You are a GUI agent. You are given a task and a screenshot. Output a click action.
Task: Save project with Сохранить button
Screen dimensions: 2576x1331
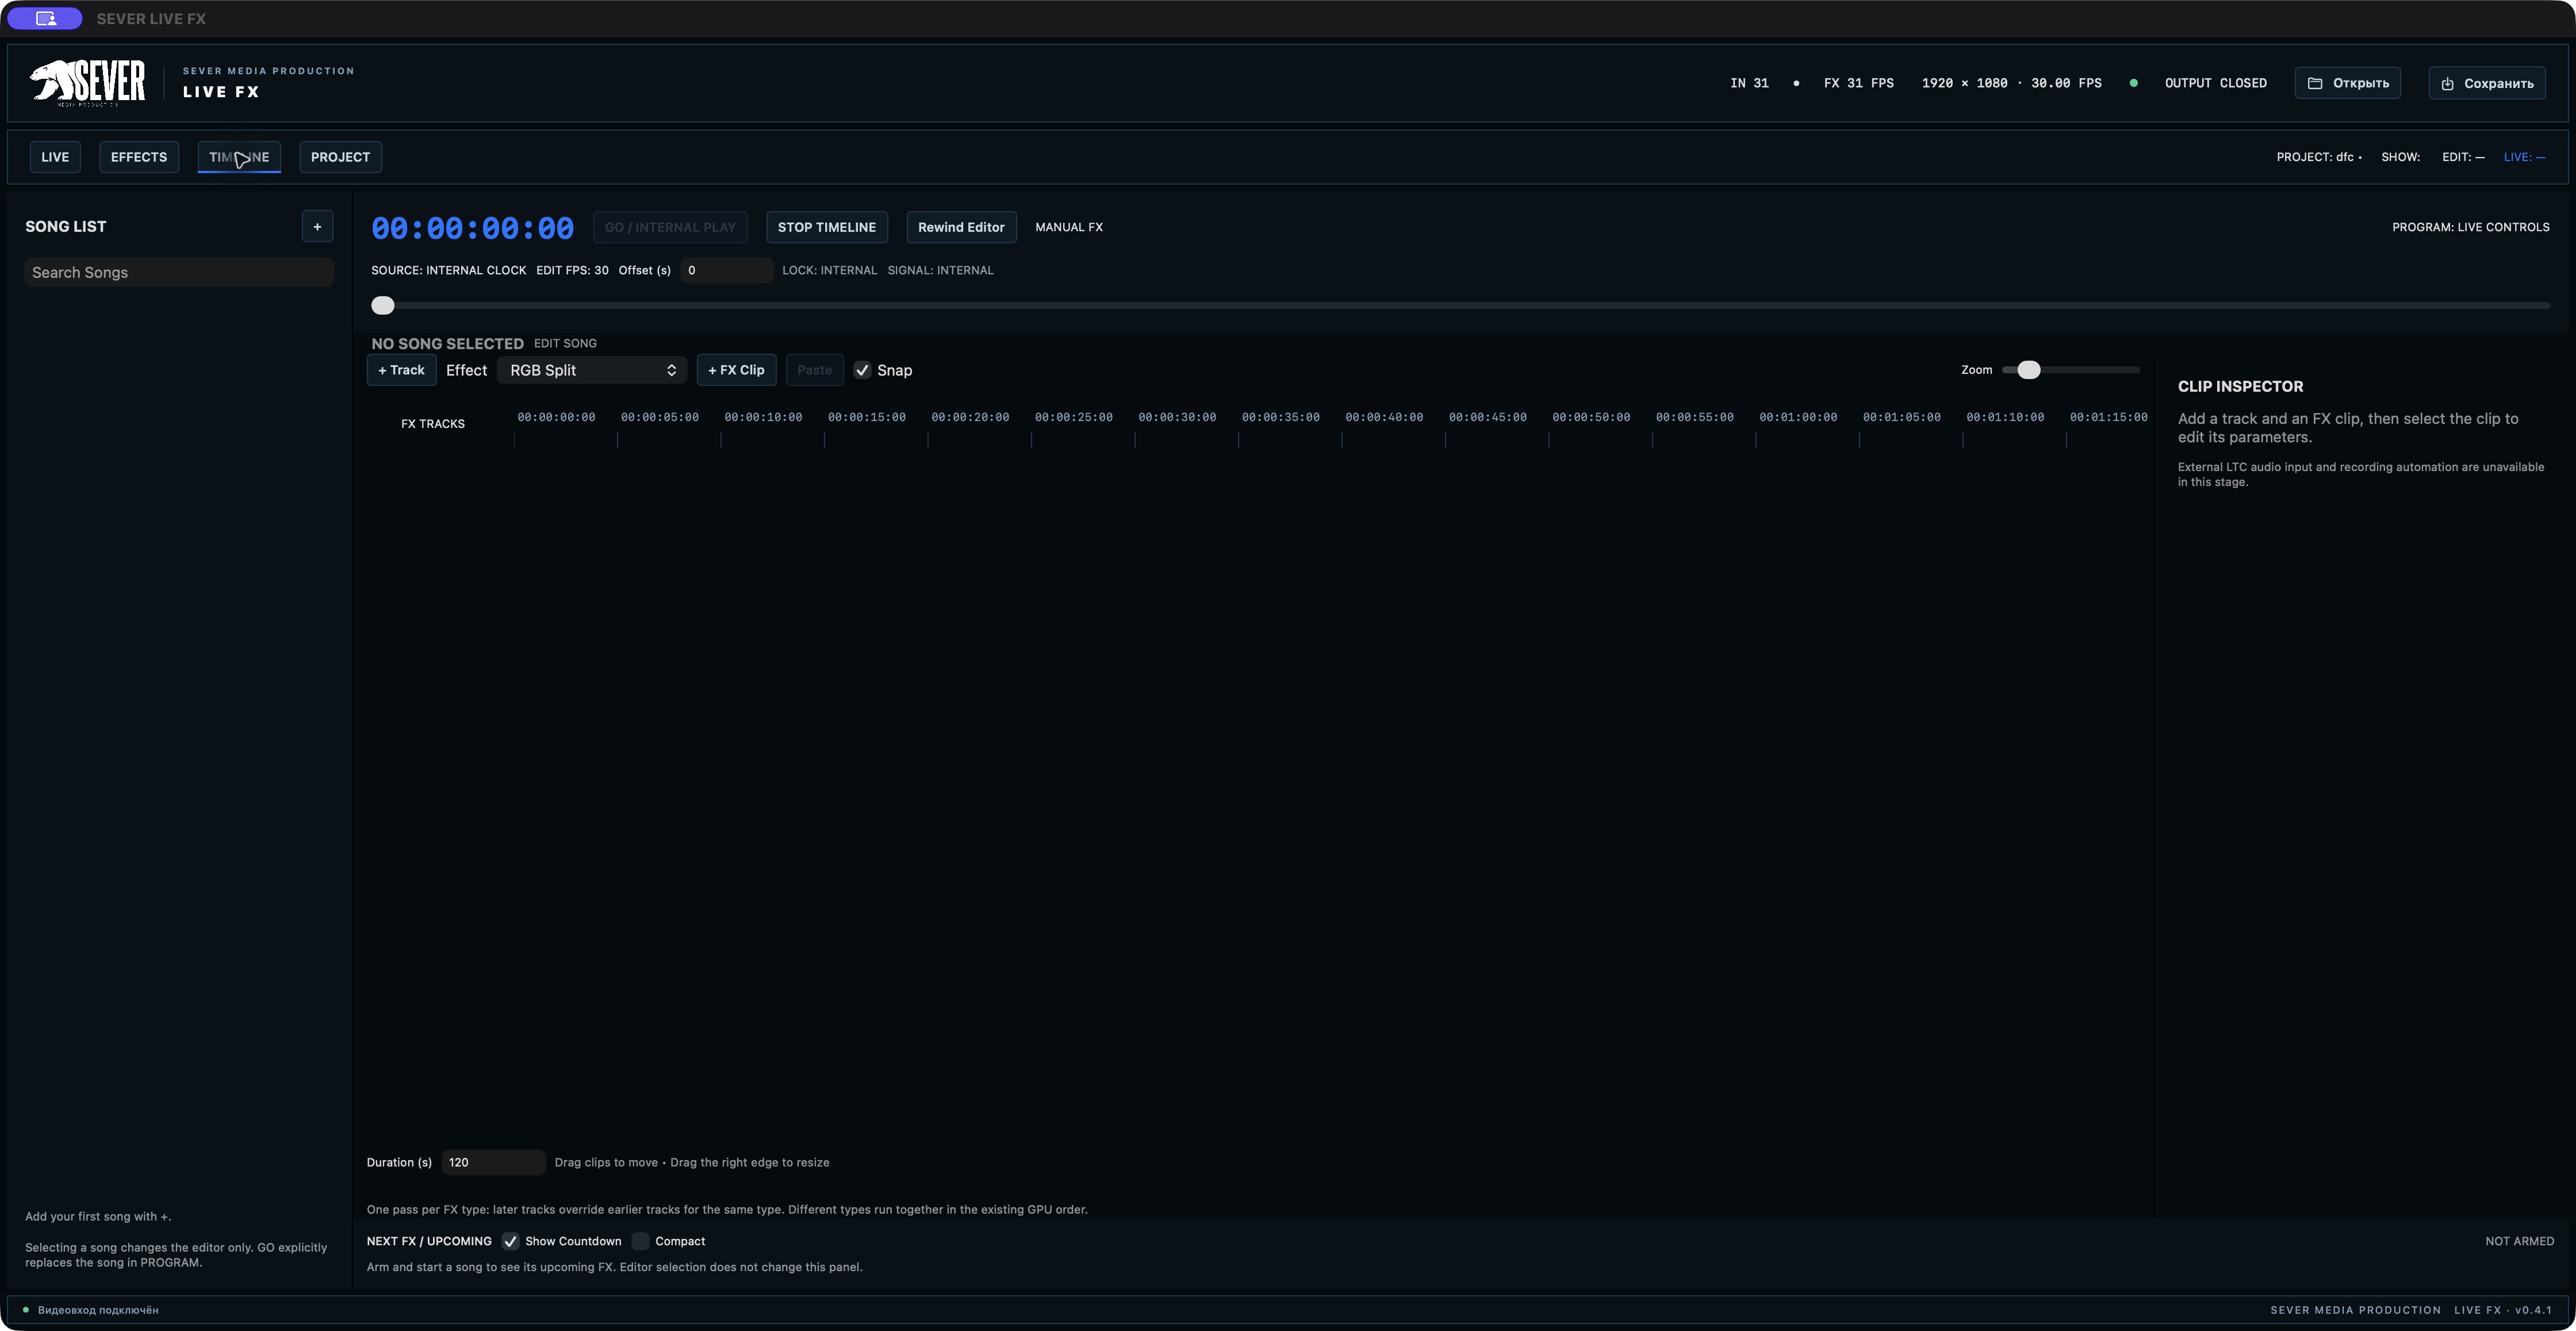coord(2487,83)
